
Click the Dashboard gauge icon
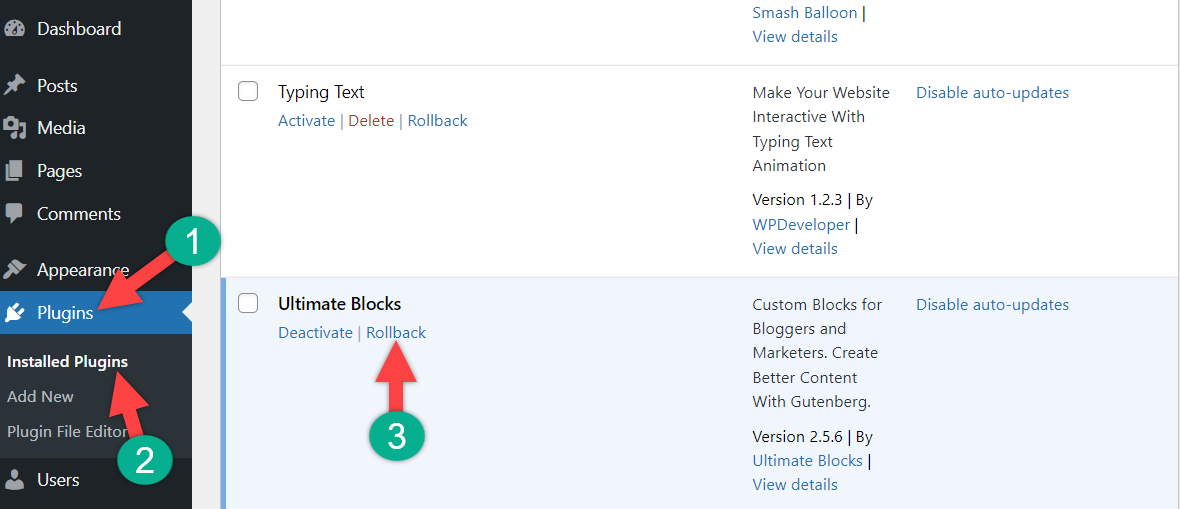(14, 29)
